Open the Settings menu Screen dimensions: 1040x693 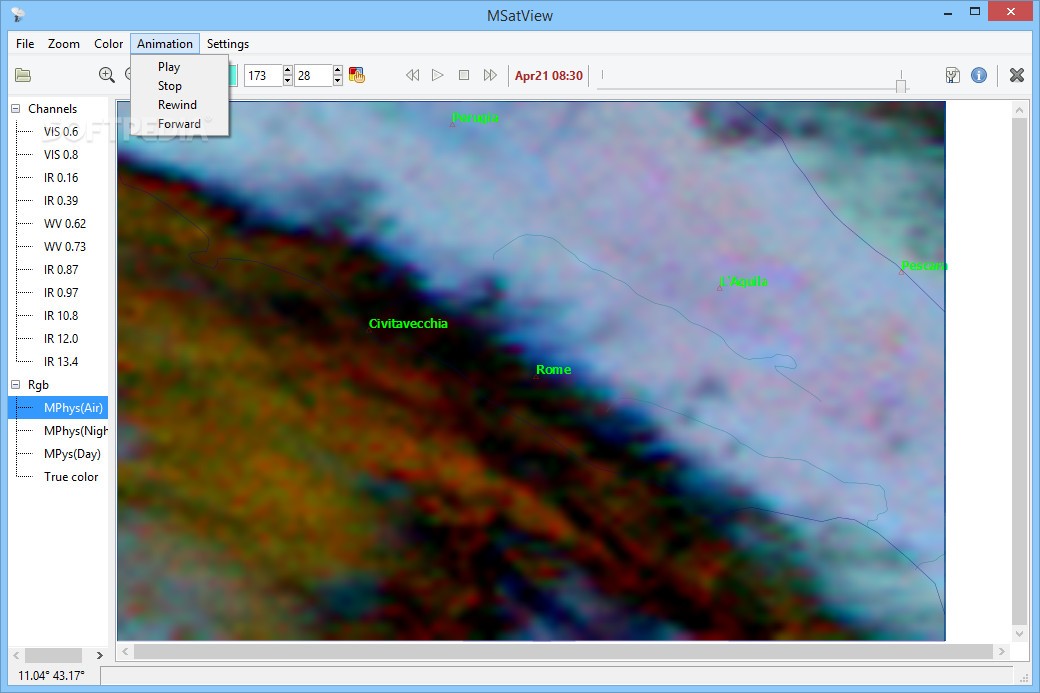[x=228, y=44]
